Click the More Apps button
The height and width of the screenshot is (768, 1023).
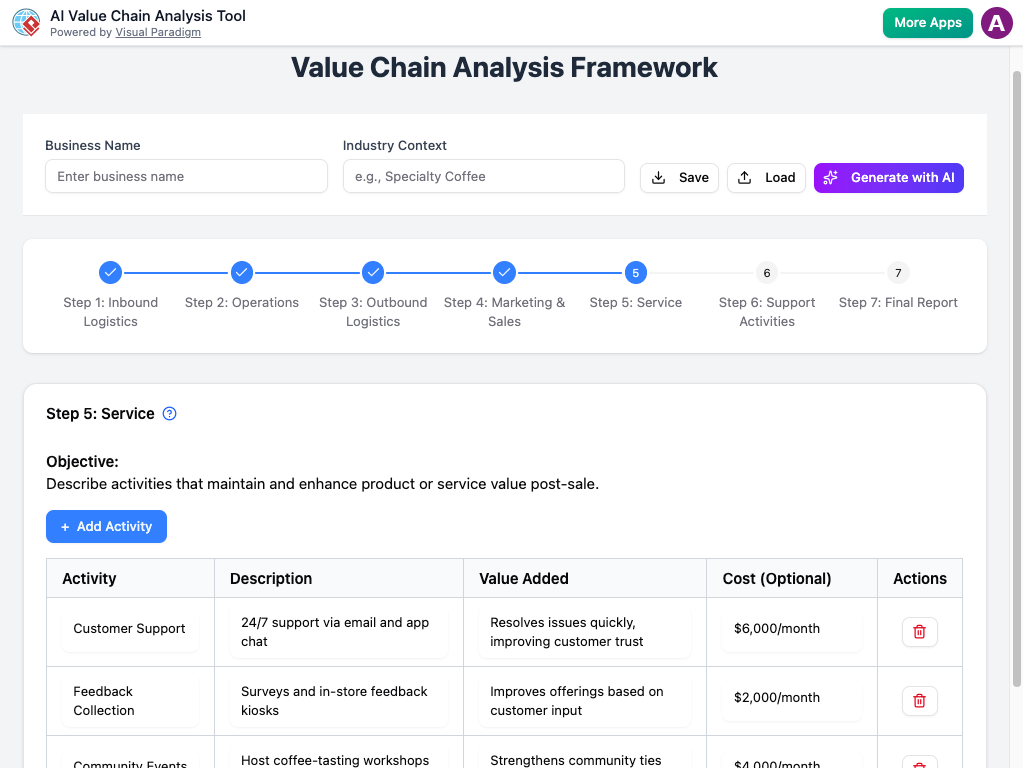(x=927, y=22)
